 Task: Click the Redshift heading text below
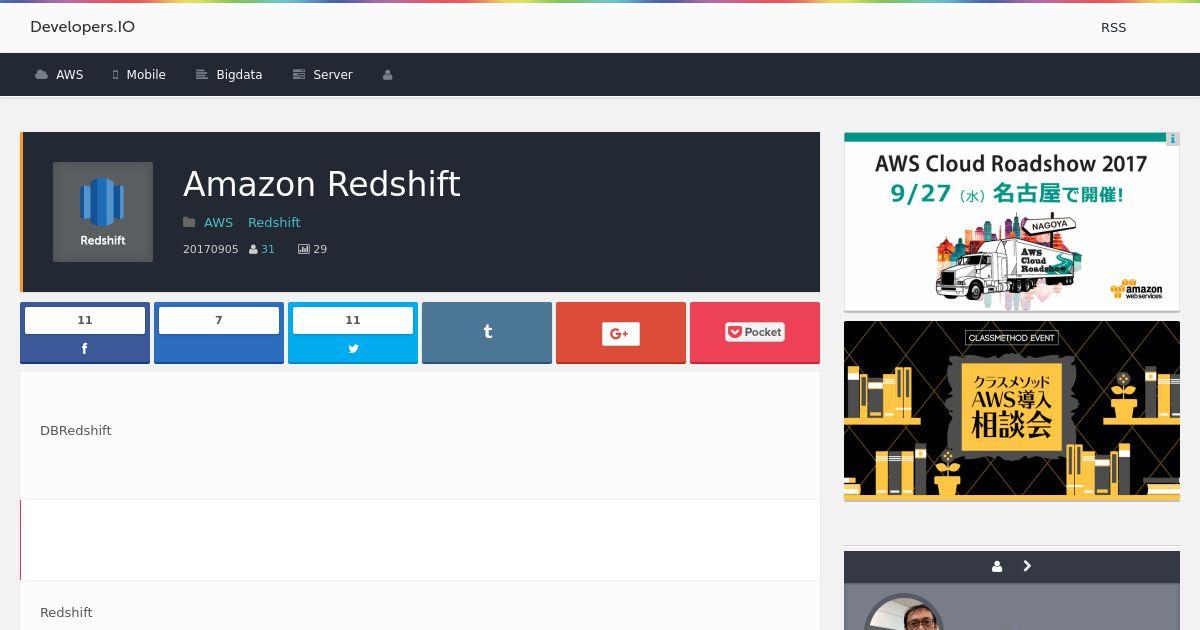66,612
